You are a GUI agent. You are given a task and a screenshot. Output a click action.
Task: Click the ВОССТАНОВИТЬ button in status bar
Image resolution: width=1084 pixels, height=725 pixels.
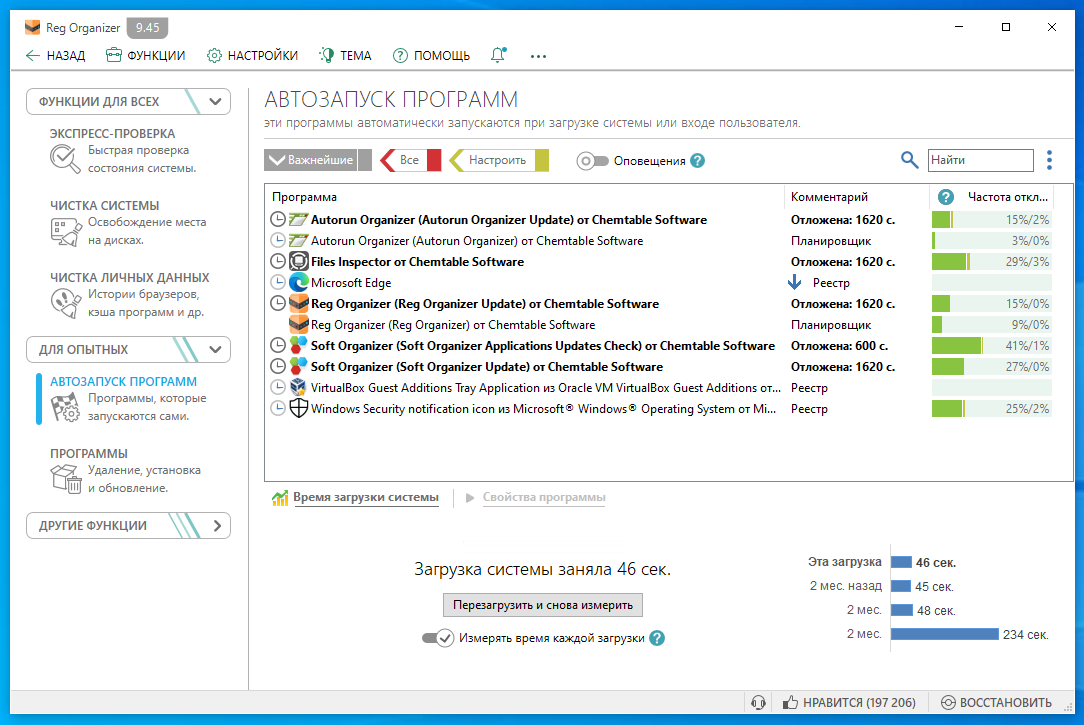(x=997, y=703)
